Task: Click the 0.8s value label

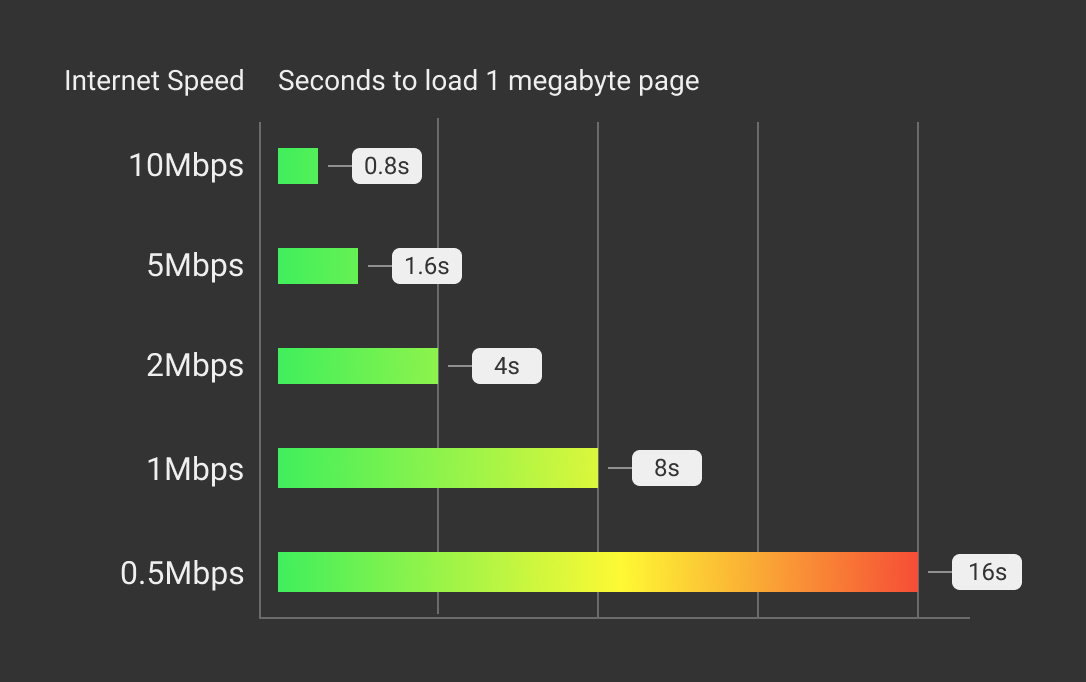Action: point(386,166)
